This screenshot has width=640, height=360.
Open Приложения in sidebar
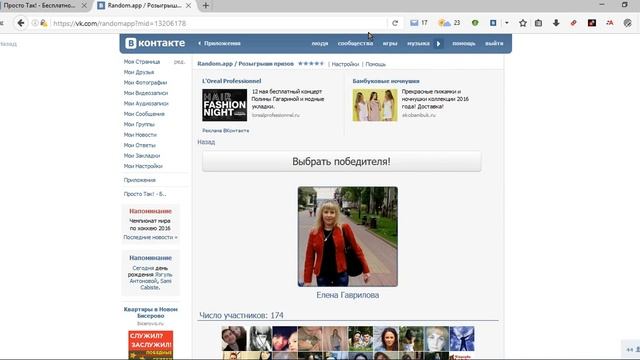point(140,180)
